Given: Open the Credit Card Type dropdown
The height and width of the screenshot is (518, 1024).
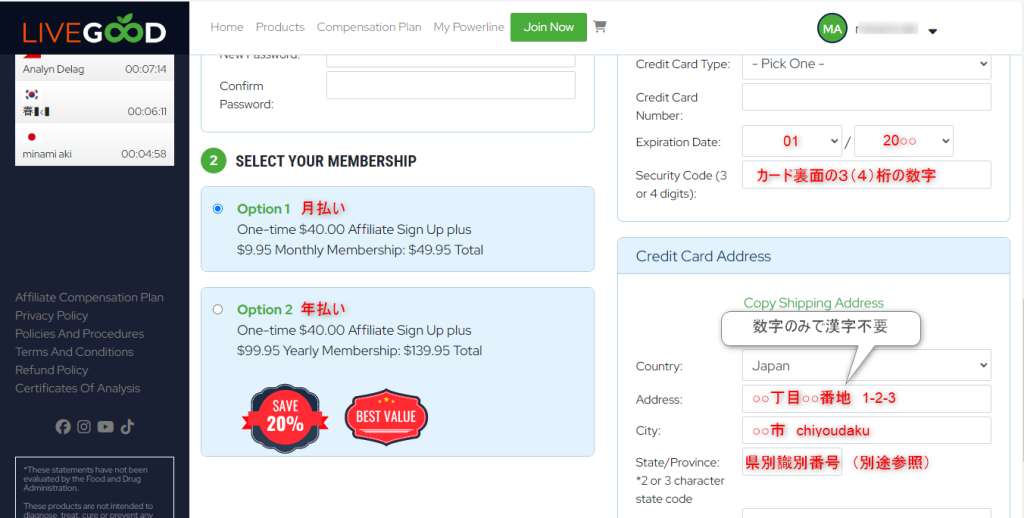Looking at the screenshot, I should (867, 65).
